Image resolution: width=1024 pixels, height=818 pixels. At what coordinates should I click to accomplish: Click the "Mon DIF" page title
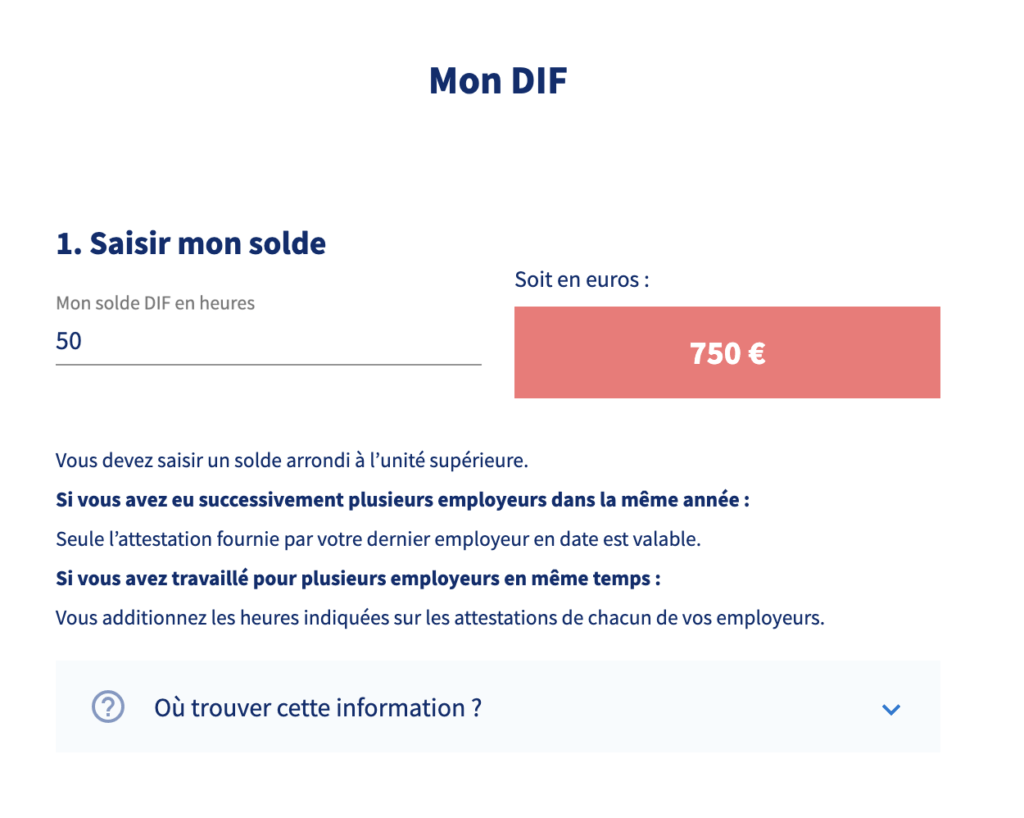(x=498, y=81)
